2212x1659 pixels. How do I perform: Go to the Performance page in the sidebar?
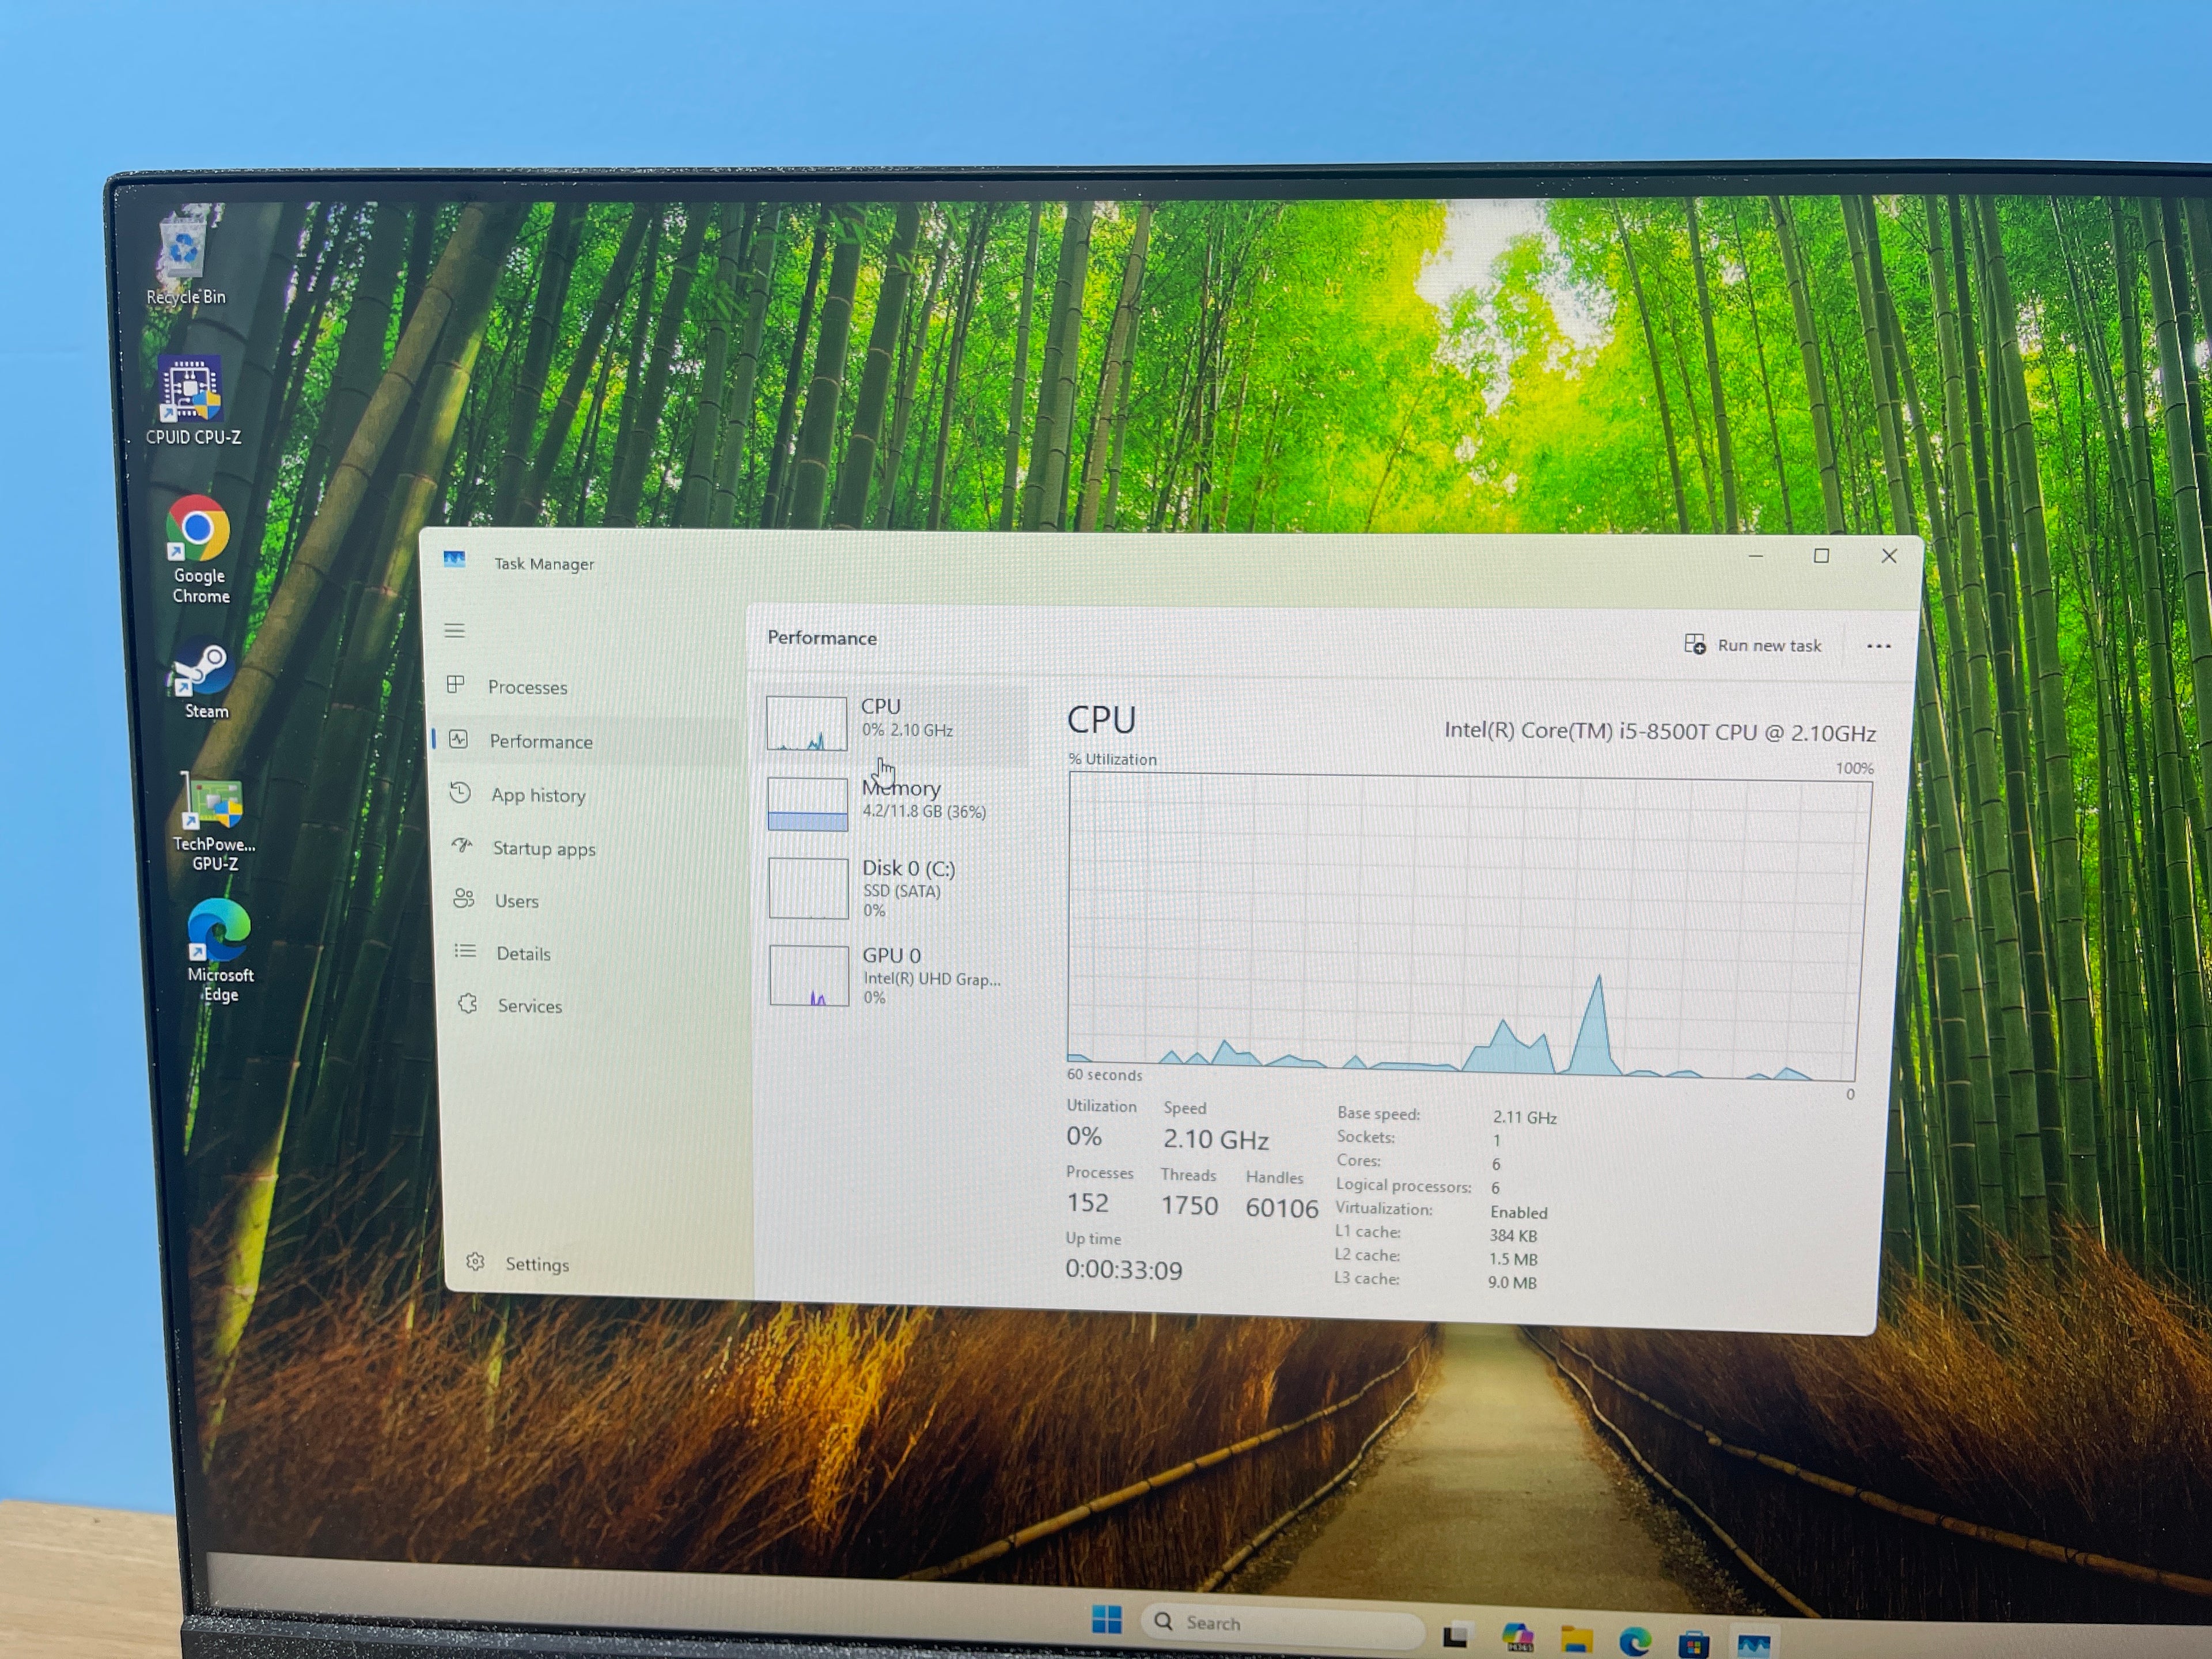pos(584,741)
